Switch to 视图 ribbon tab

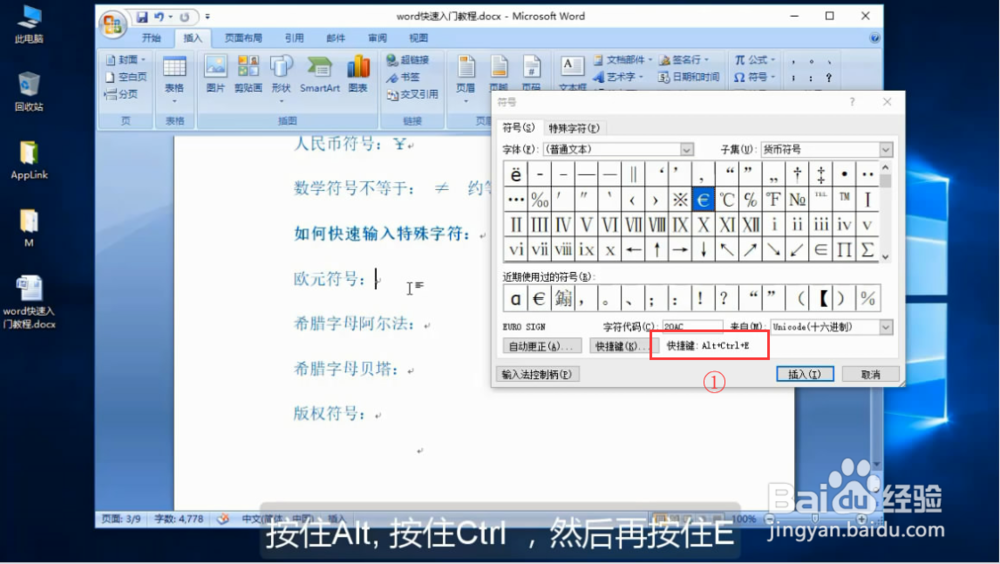tap(418, 38)
